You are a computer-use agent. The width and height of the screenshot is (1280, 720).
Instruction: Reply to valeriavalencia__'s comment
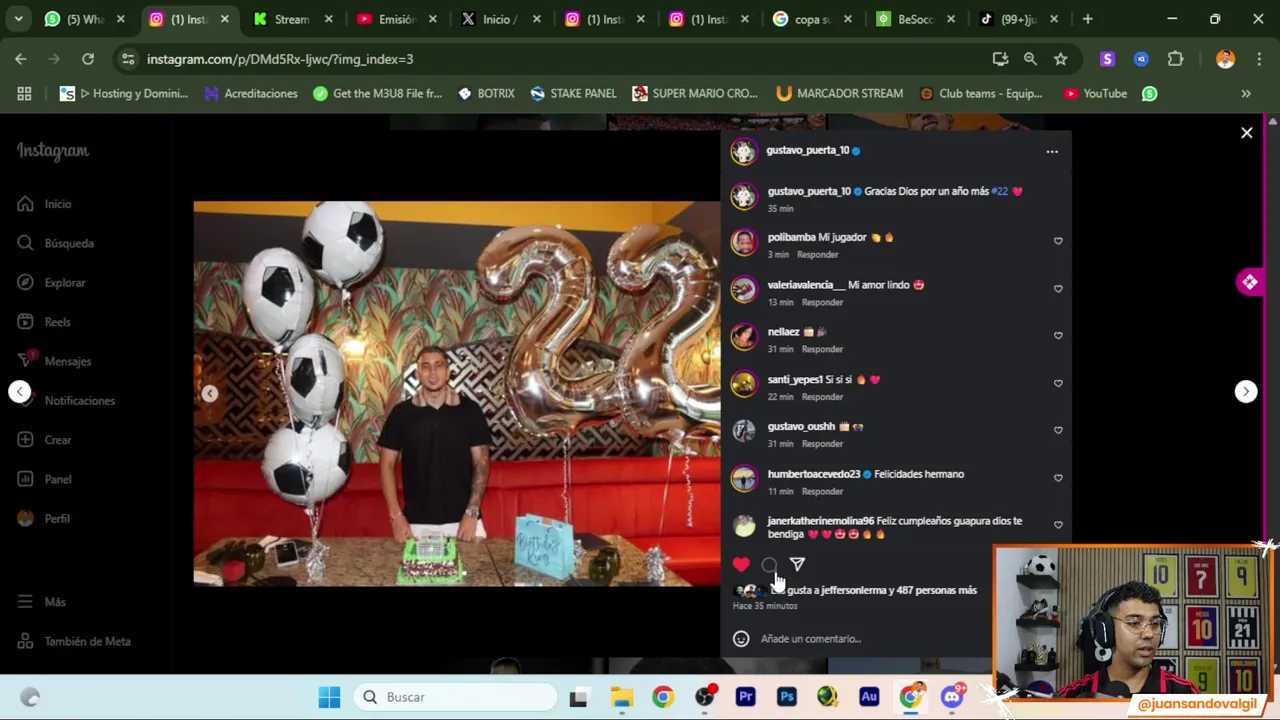tap(822, 302)
